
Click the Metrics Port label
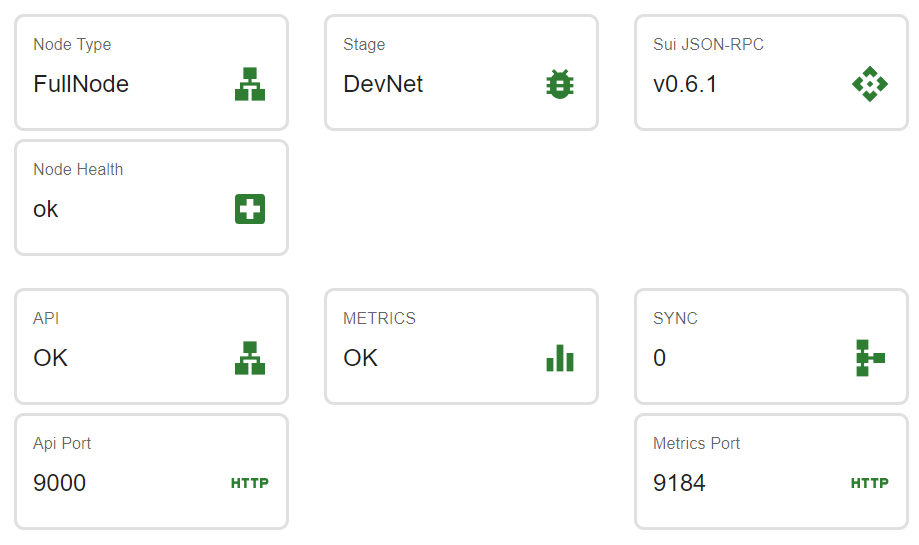(696, 444)
